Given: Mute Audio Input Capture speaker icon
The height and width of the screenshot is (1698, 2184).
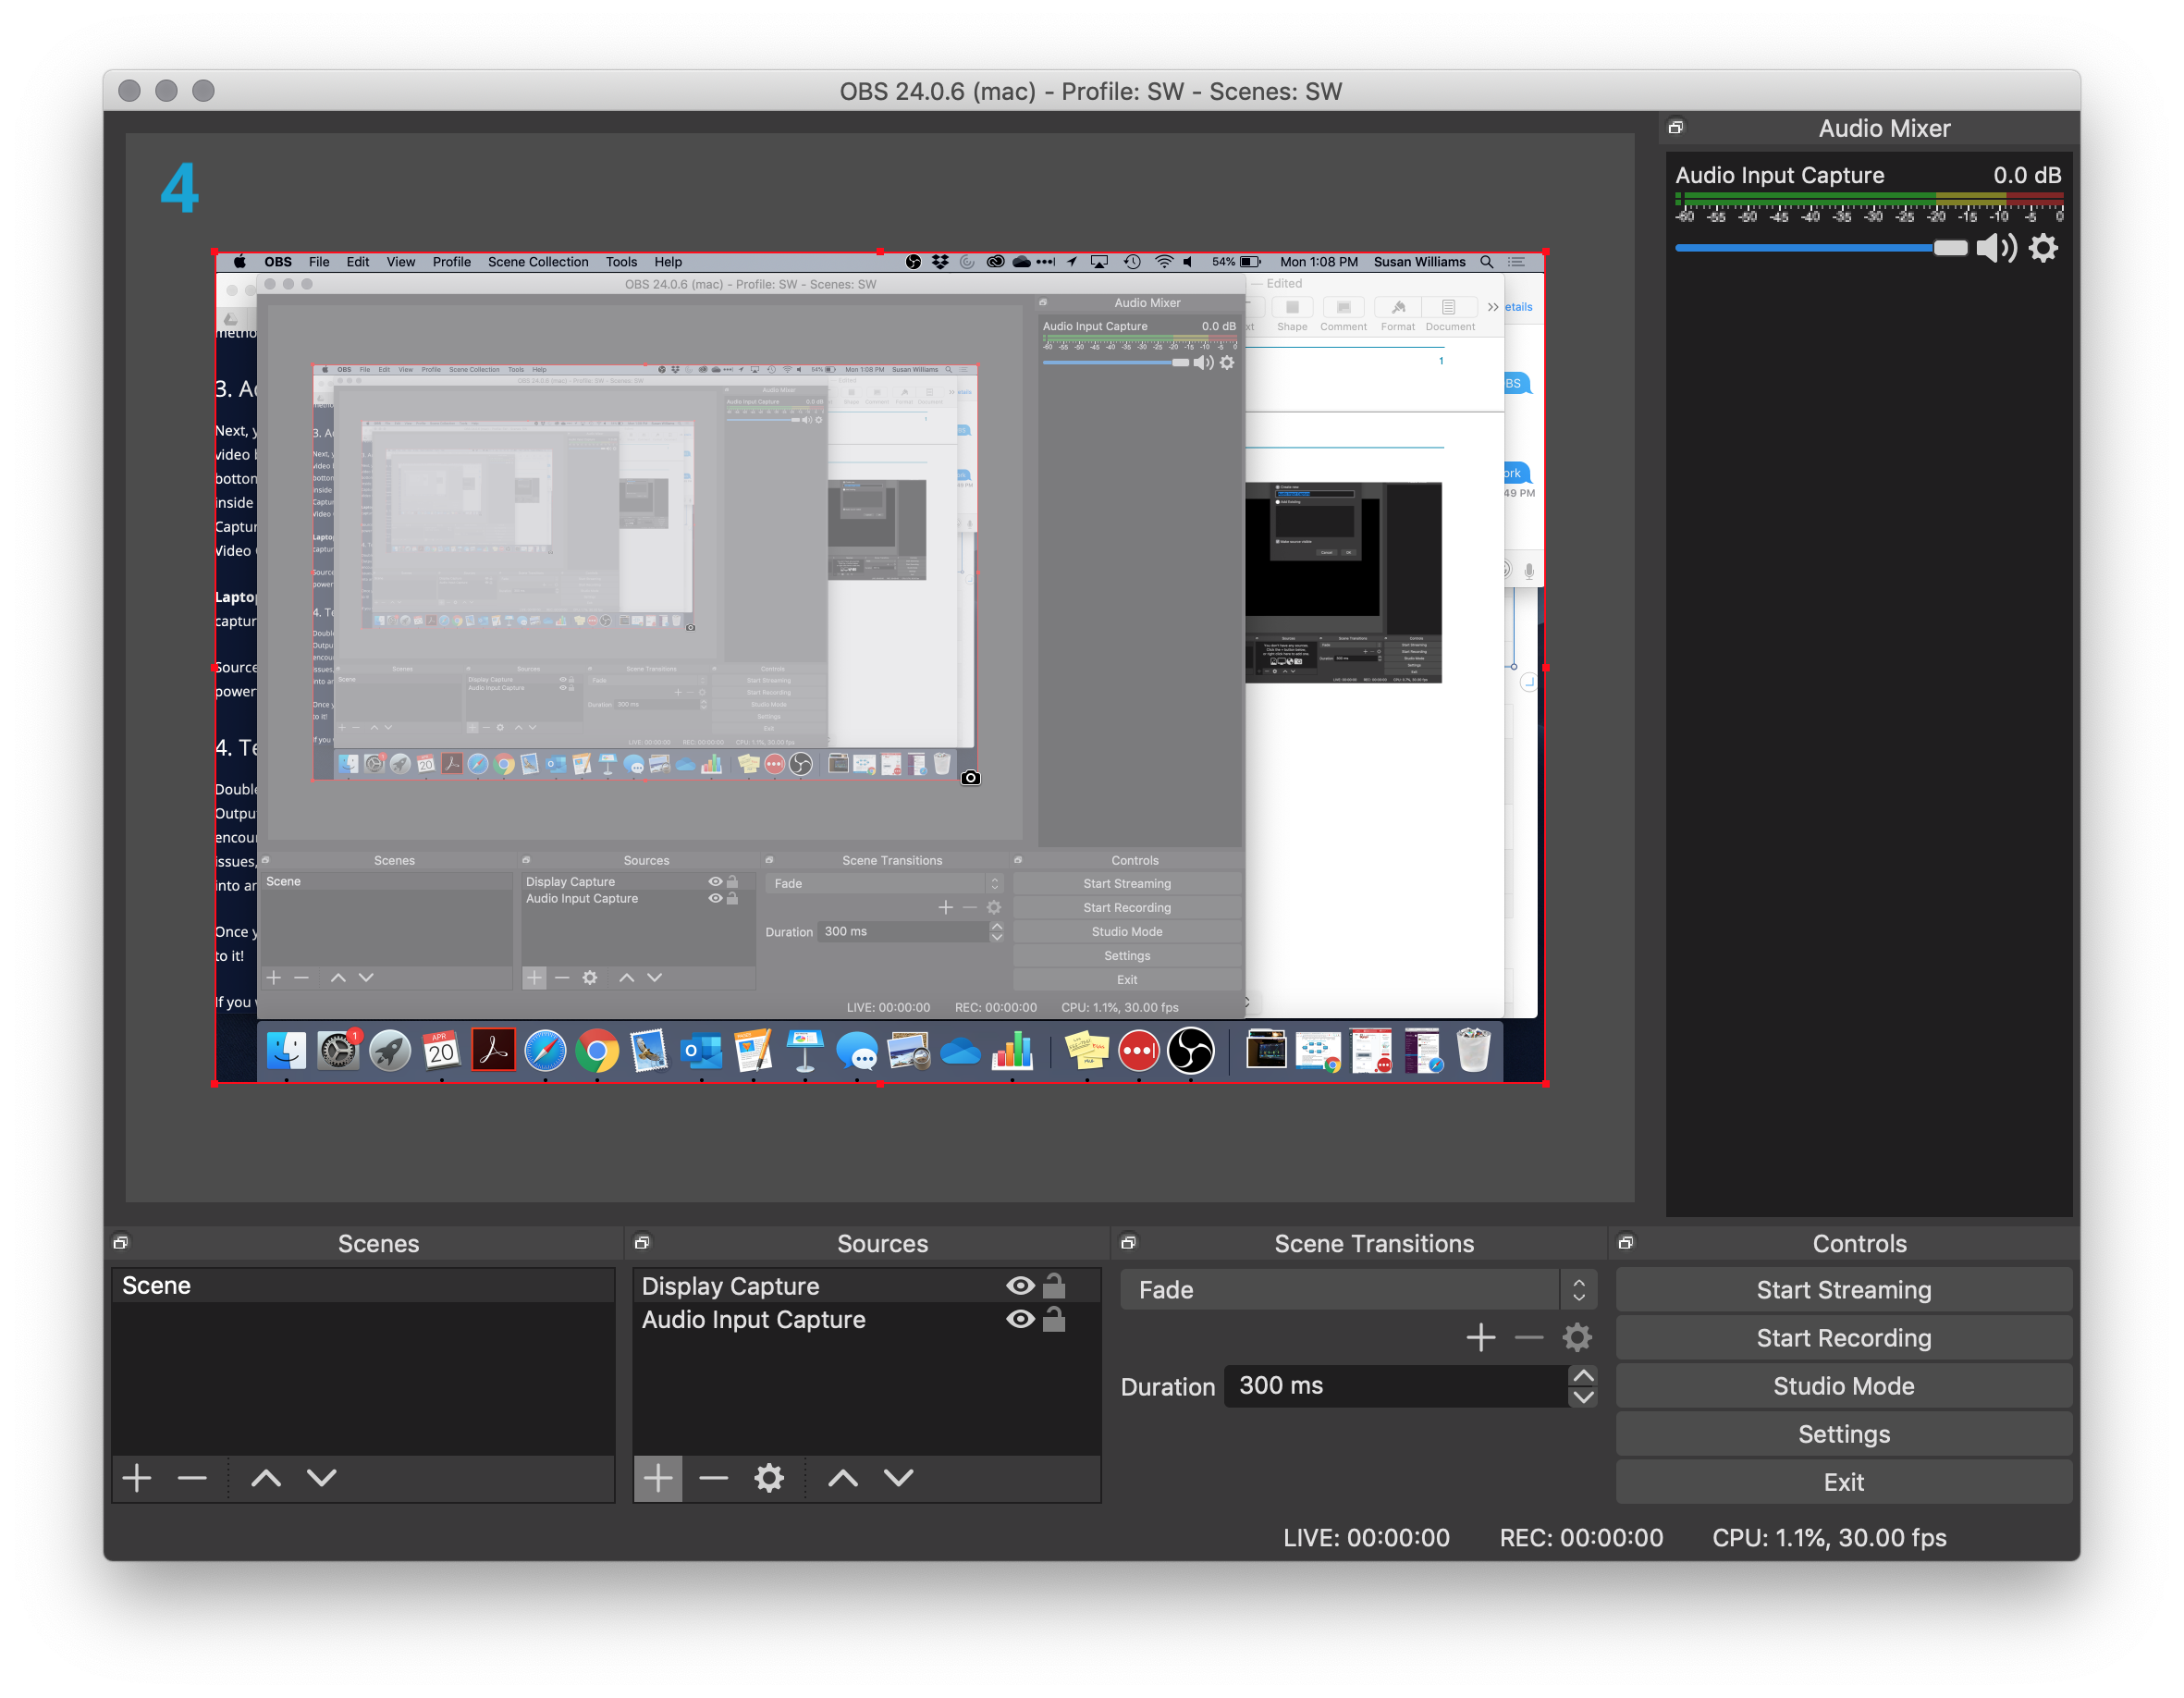Looking at the screenshot, I should [1996, 248].
